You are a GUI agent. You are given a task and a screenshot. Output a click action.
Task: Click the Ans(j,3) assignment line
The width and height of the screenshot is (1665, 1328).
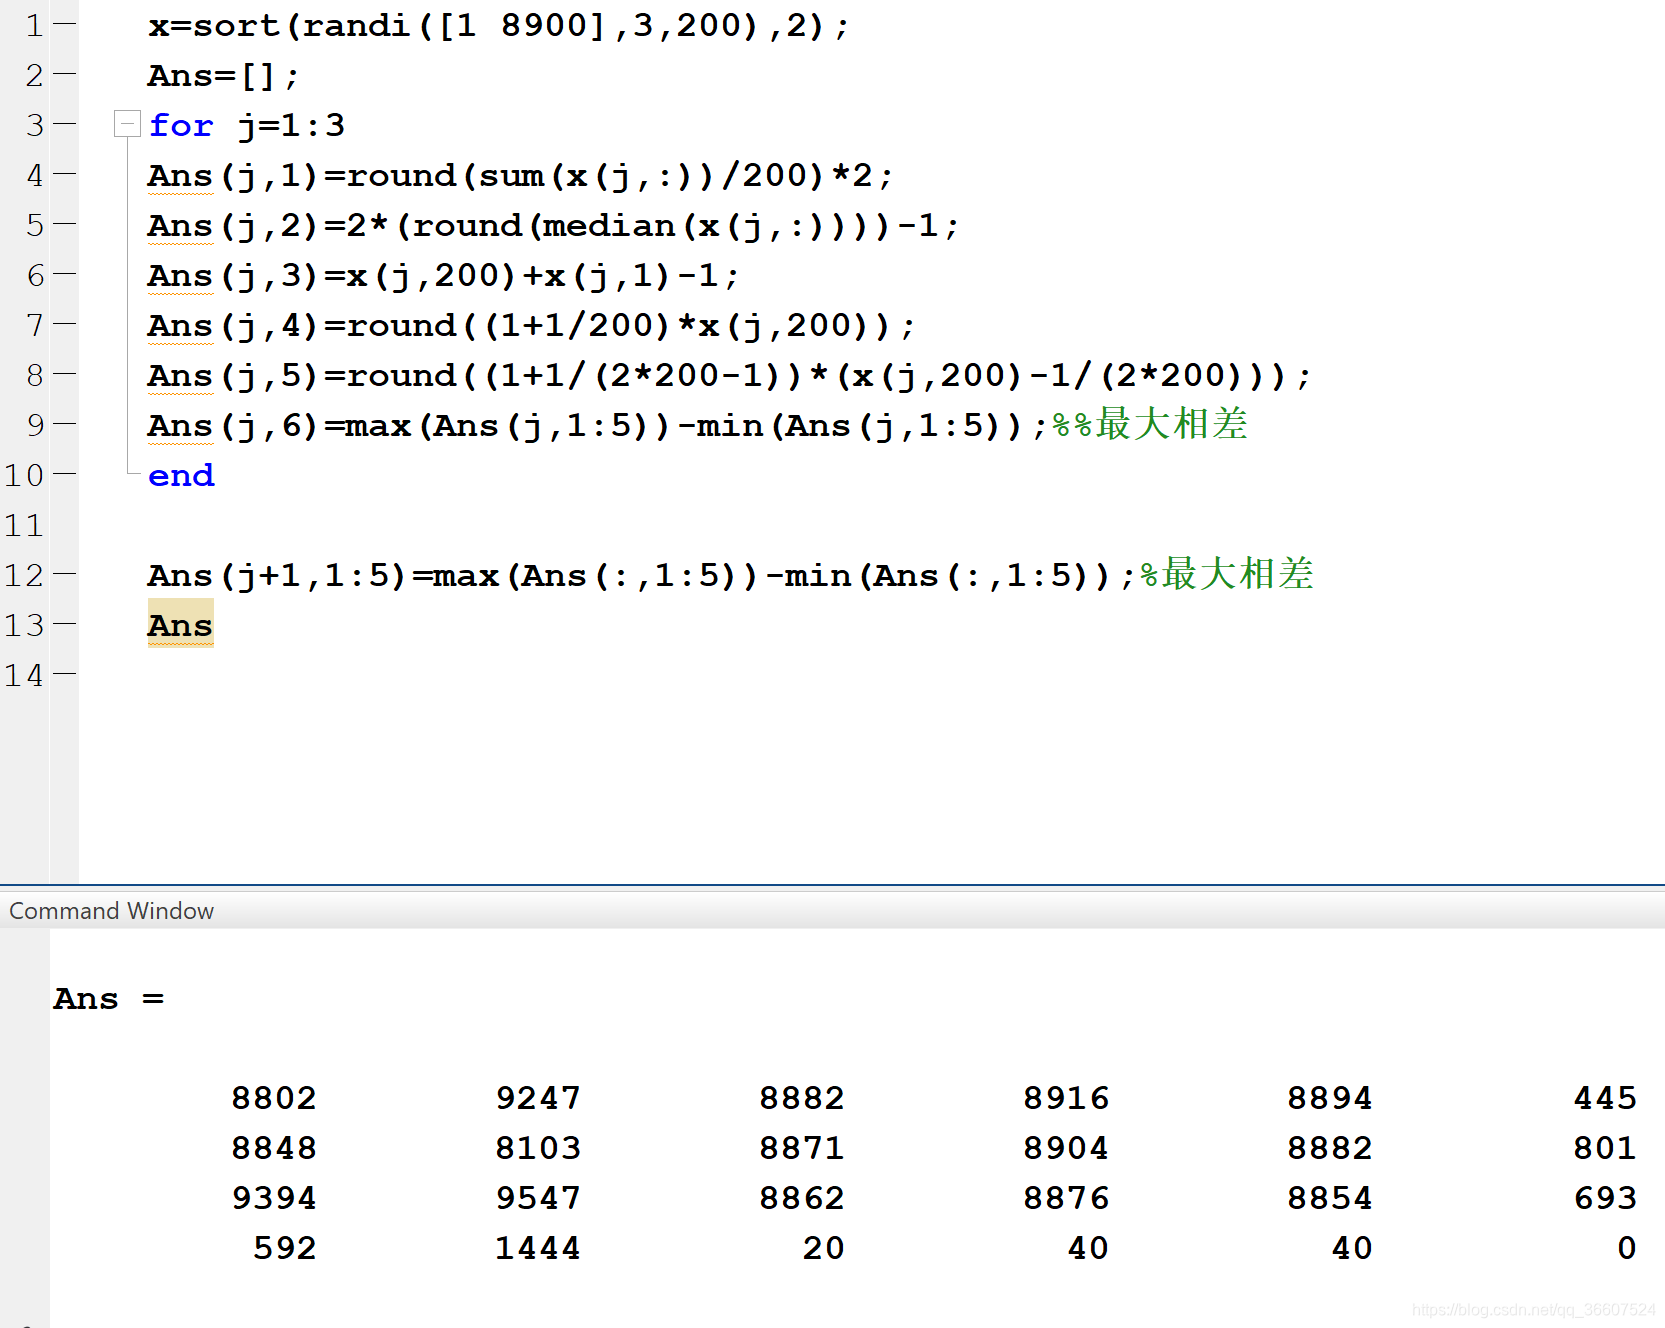click(x=442, y=276)
